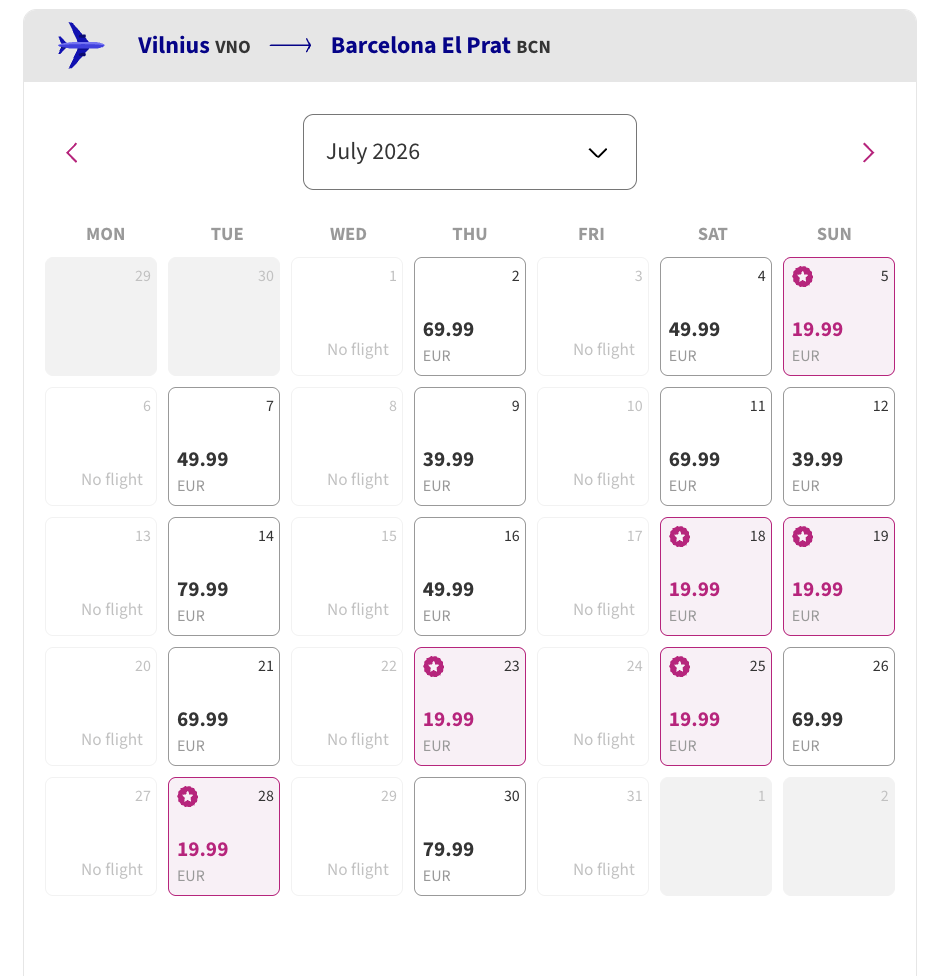Click the chevron in the month selector
932x976 pixels.
click(x=598, y=153)
